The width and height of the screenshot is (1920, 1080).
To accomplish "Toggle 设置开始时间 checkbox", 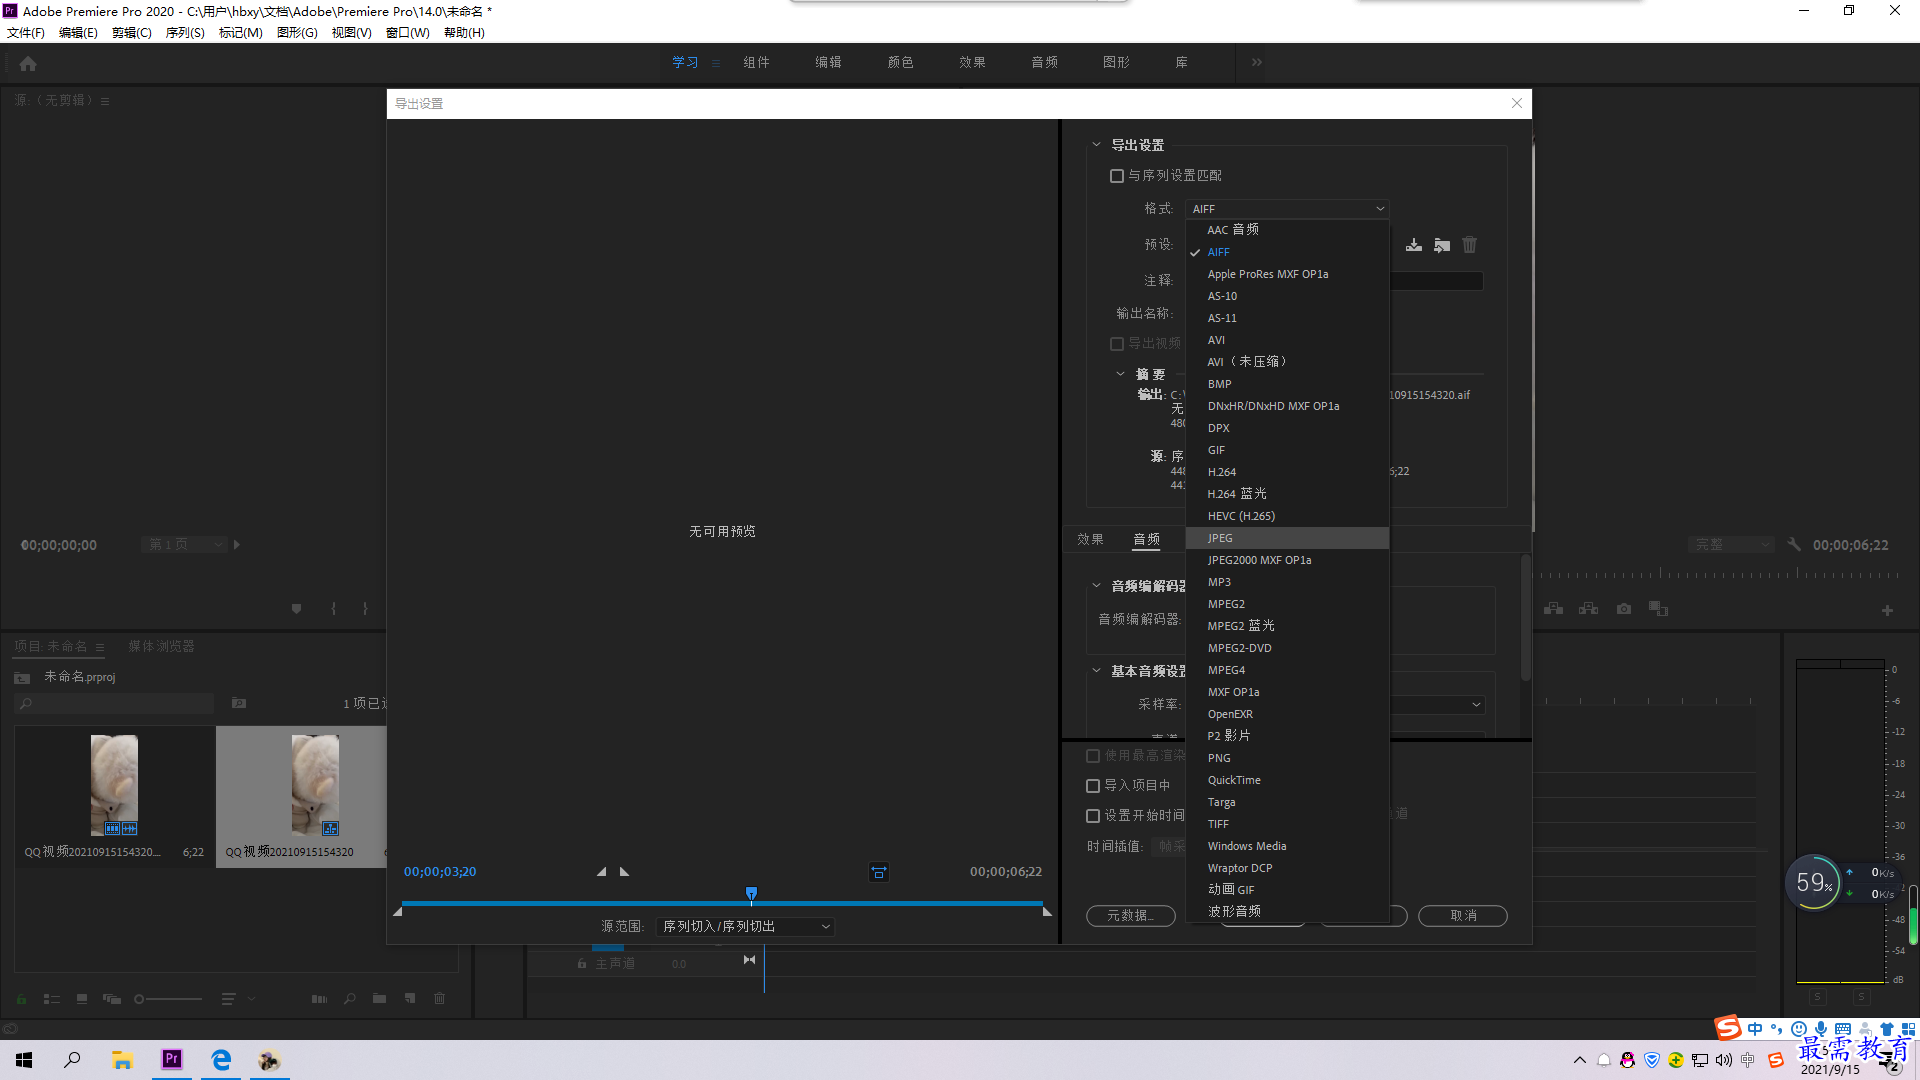I will pos(1093,816).
